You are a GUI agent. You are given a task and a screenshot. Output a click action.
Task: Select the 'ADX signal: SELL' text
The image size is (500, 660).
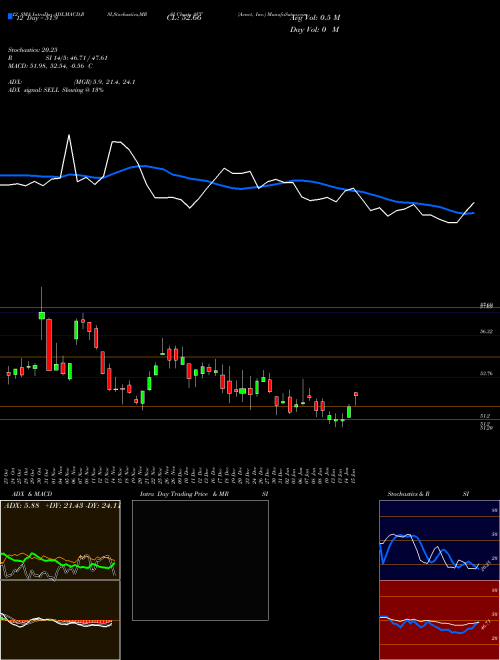pos(34,90)
